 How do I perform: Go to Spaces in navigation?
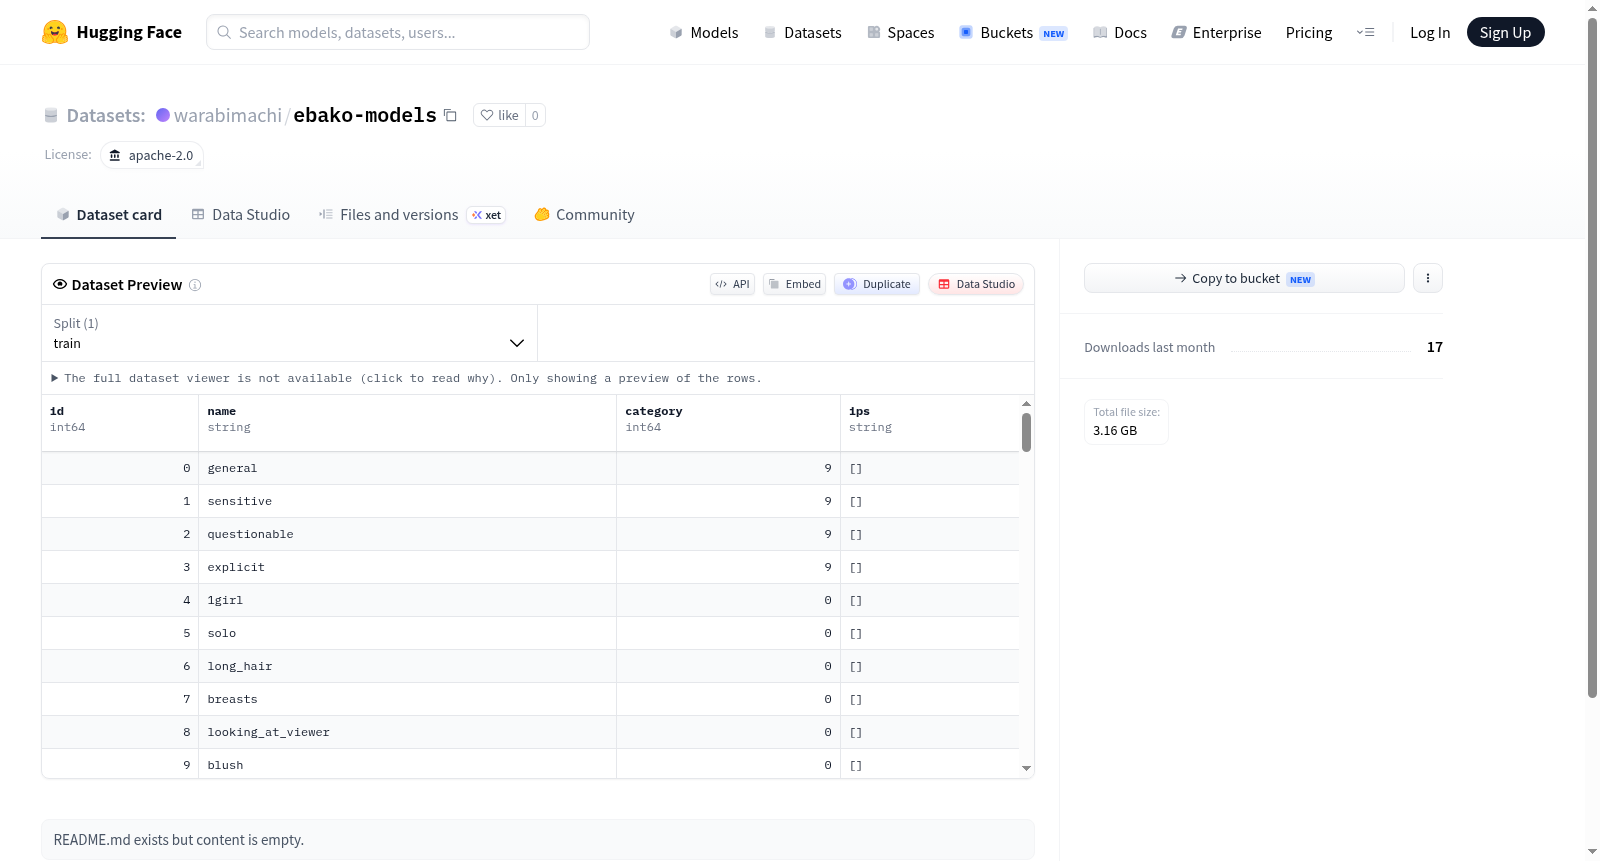900,32
